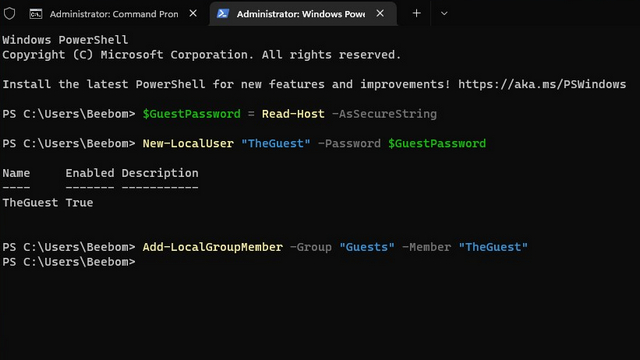640x360 pixels.
Task: Click the "Guests" group string
Action: click(367, 247)
